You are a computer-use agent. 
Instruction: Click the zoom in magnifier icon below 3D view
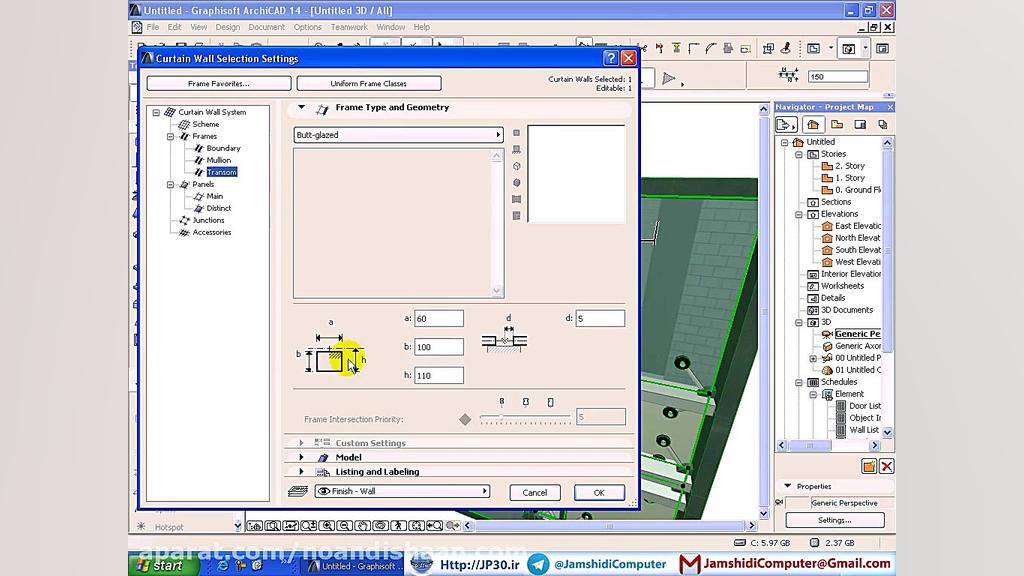327,526
